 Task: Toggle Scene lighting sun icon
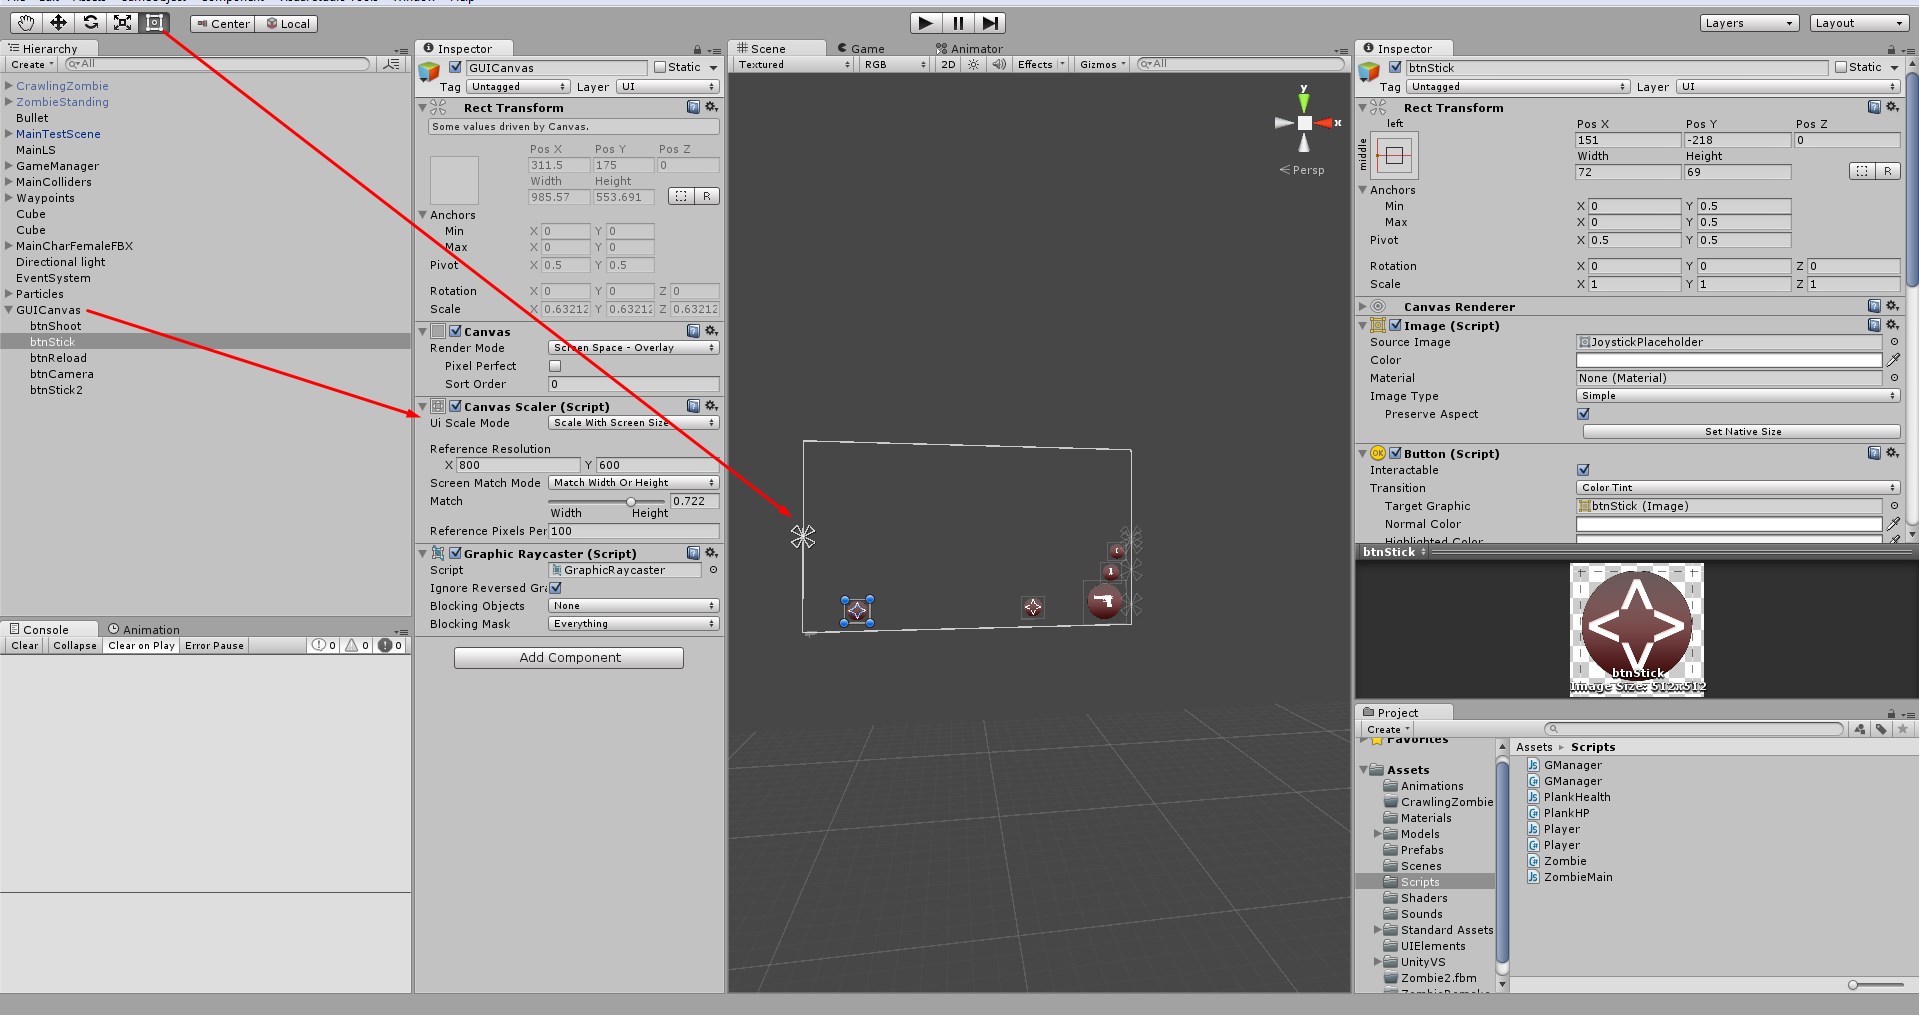[973, 64]
